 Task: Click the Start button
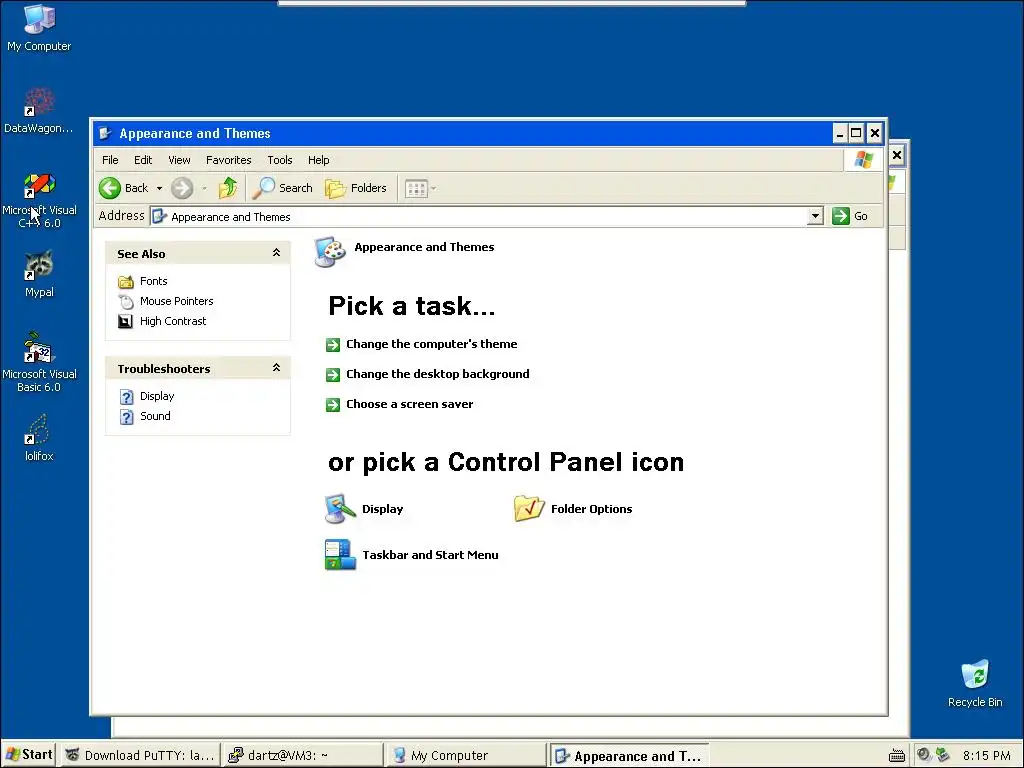(x=29, y=755)
